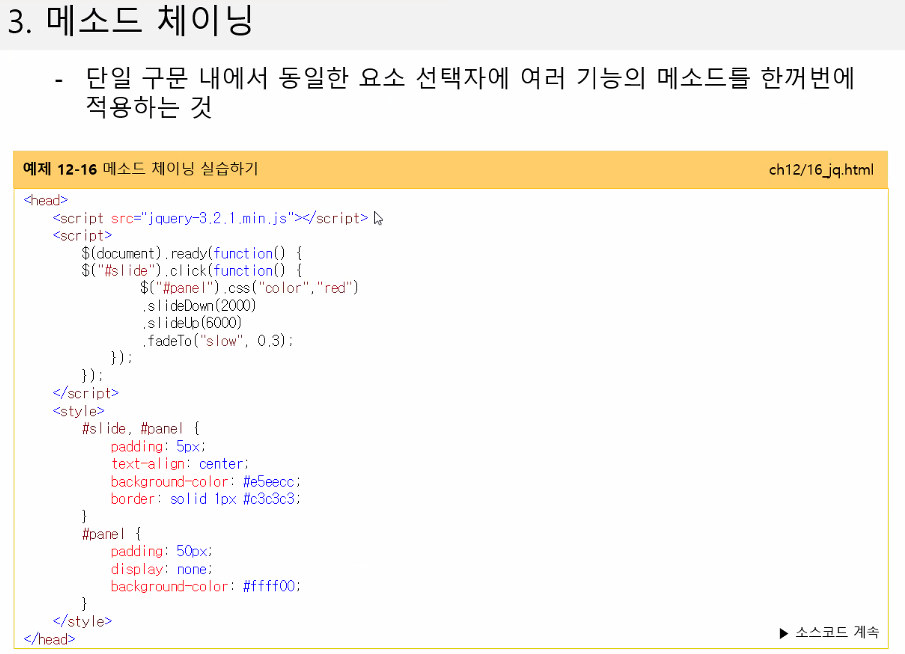Image resolution: width=905 pixels, height=654 pixels.
Task: Click the '소스코드 계속' continuation text
Action: [x=837, y=632]
